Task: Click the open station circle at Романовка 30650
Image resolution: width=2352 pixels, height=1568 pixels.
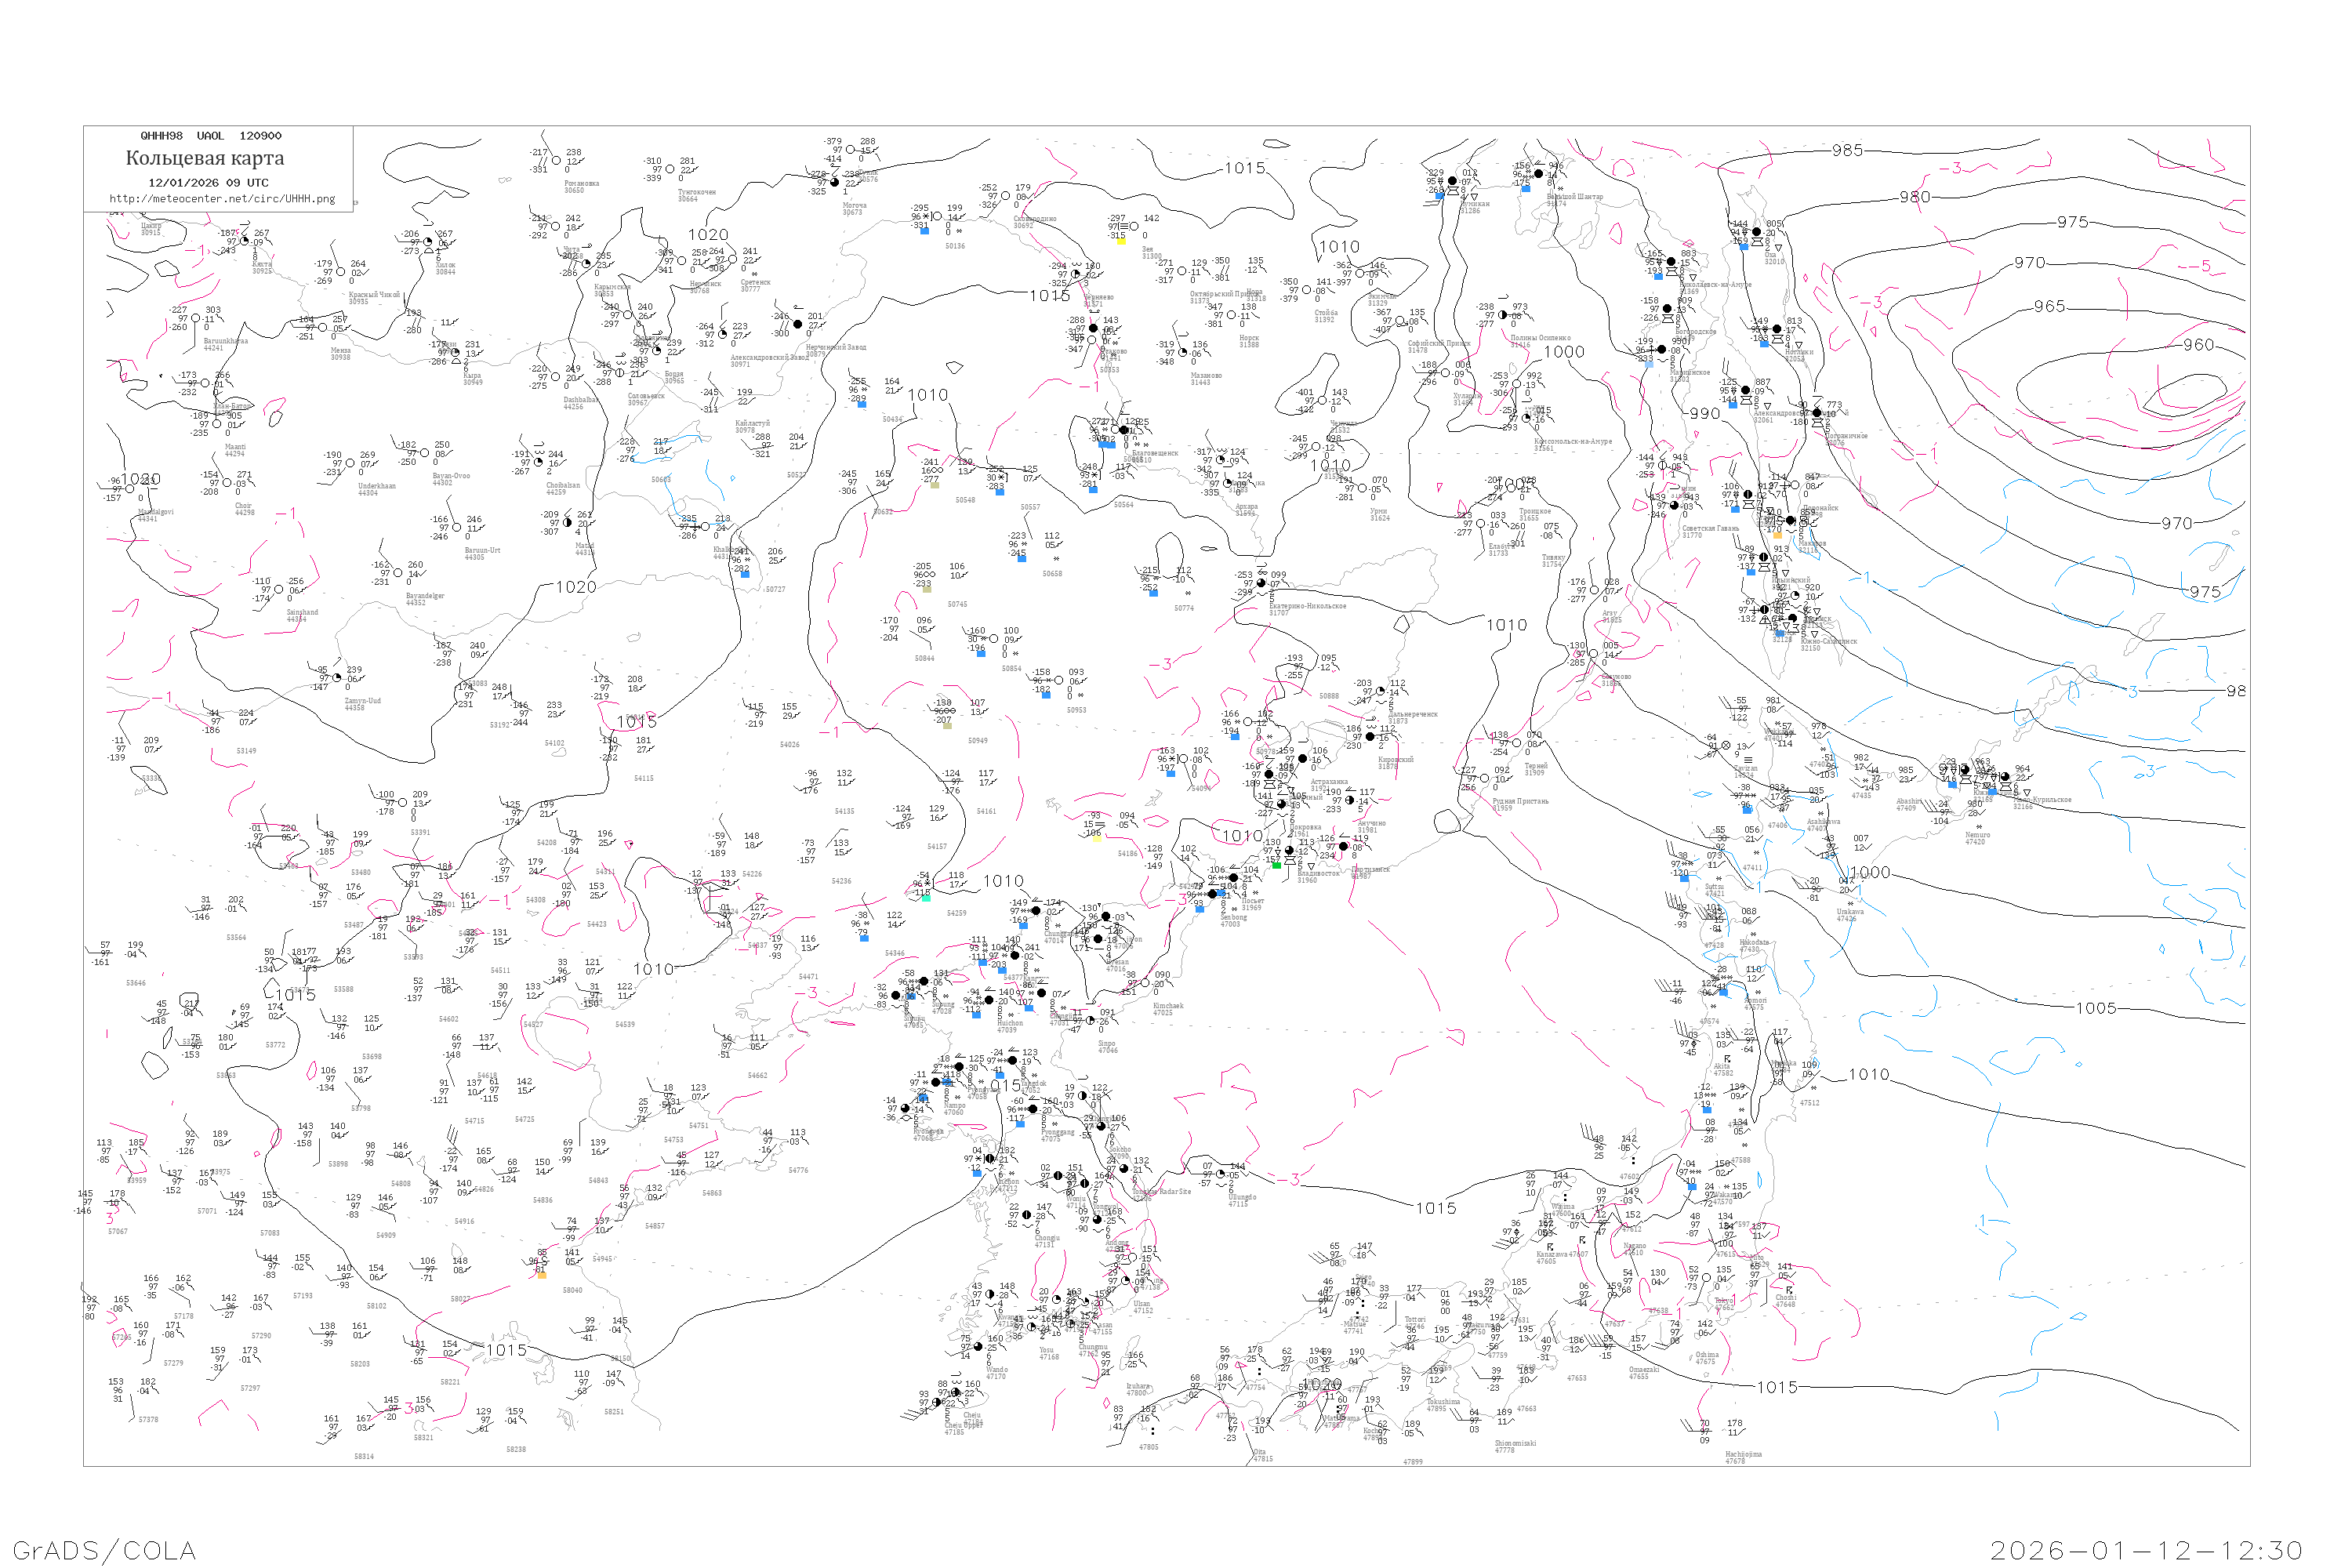Action: point(556,161)
